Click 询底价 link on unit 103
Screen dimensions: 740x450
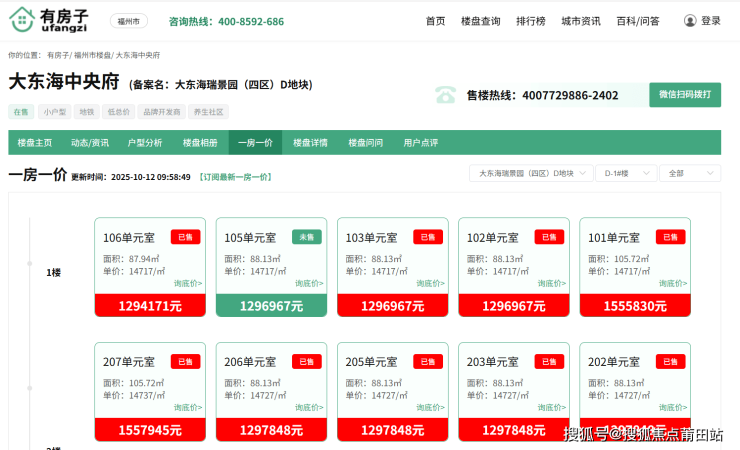coord(430,284)
